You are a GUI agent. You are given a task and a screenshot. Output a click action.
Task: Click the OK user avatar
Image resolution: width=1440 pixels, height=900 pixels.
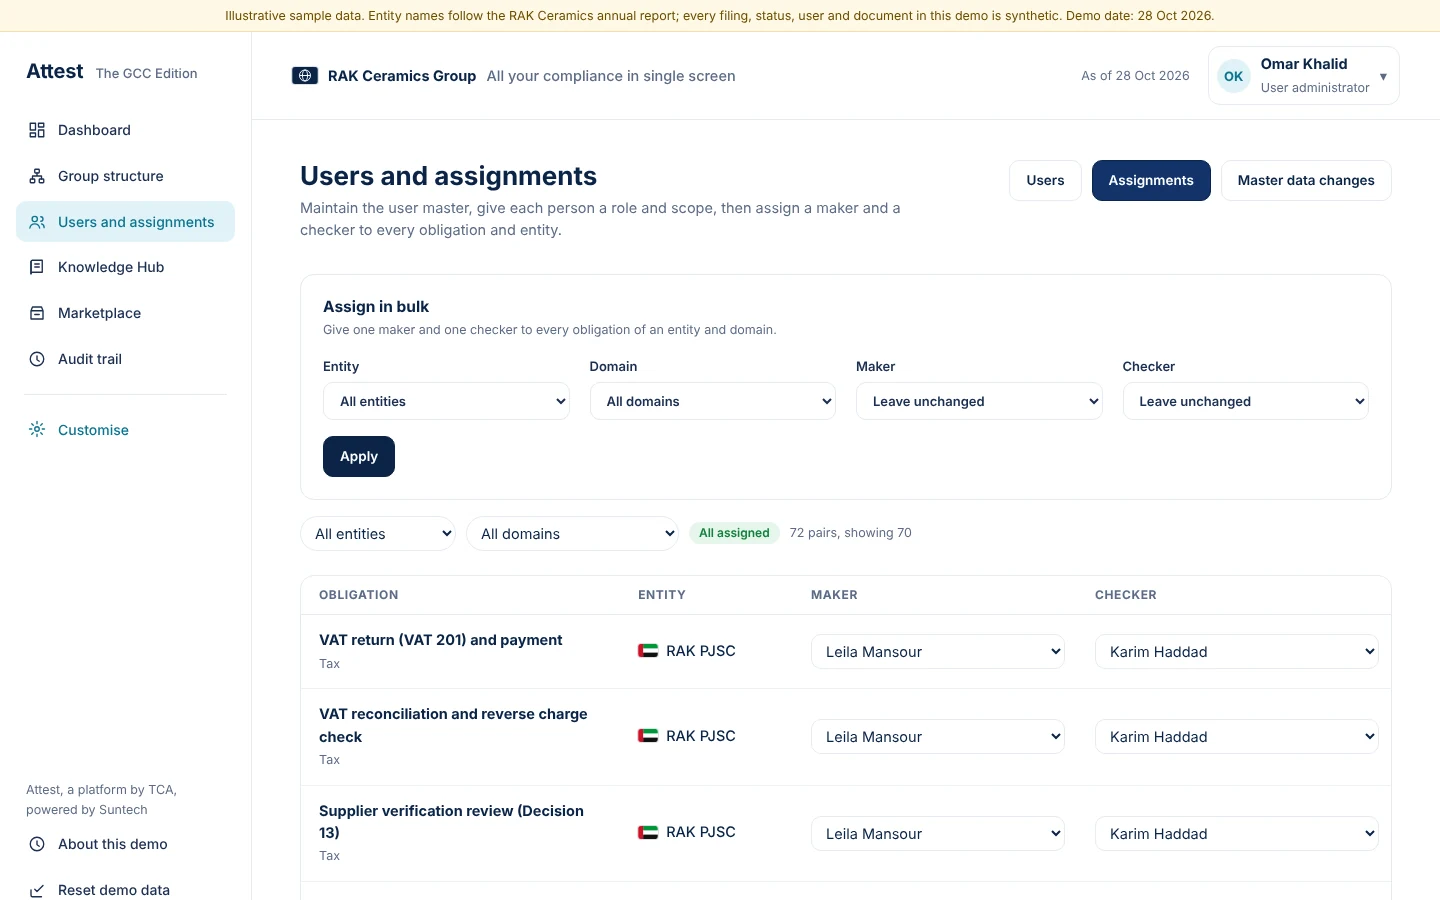click(x=1234, y=76)
